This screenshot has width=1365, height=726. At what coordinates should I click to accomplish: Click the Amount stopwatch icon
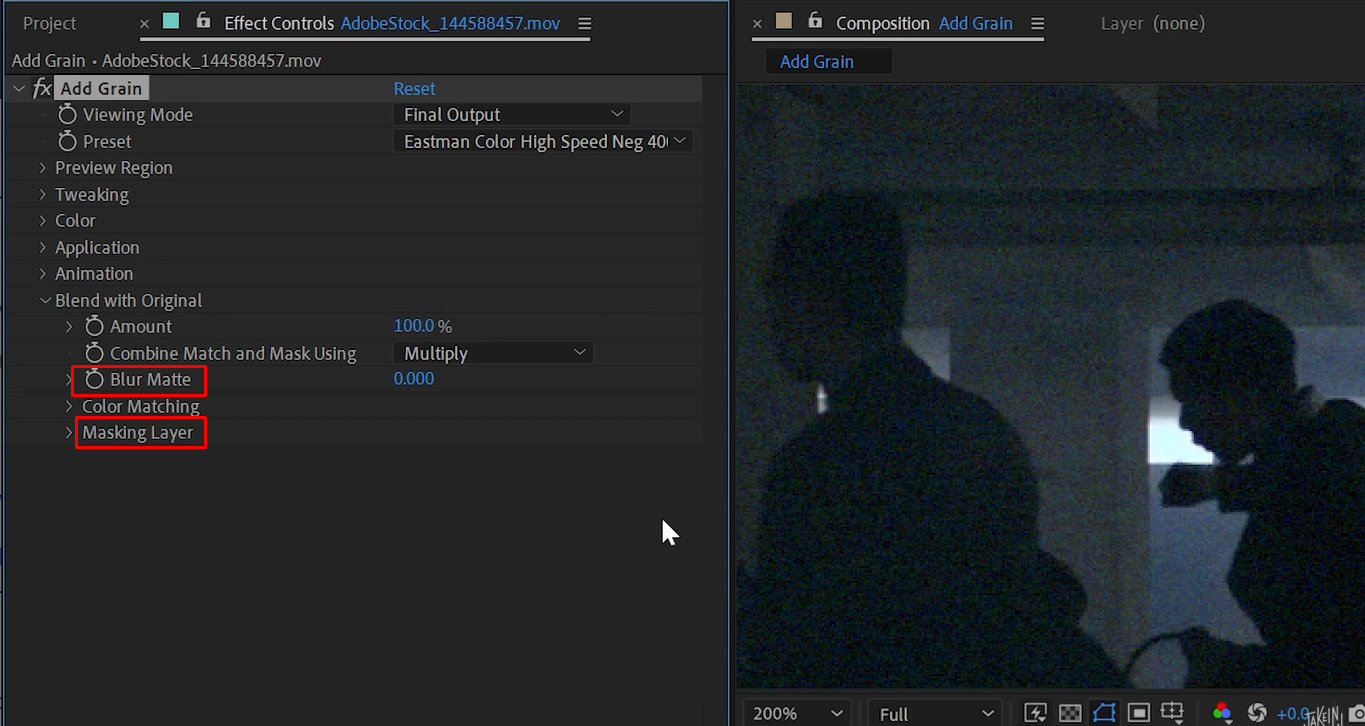pyautogui.click(x=94, y=326)
